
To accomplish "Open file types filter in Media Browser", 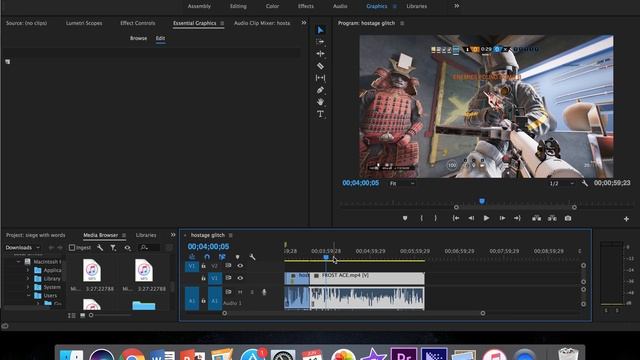I will (113, 247).
